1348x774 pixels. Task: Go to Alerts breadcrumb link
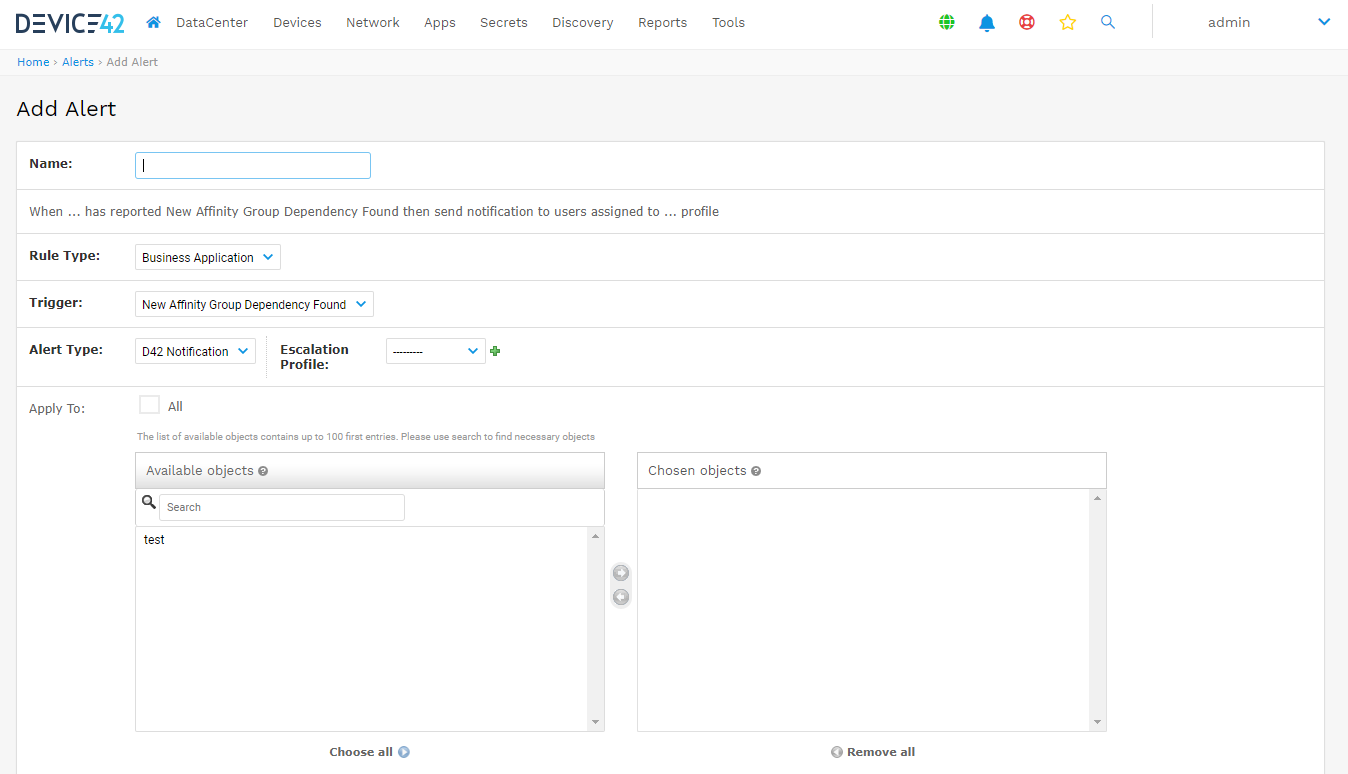(78, 62)
